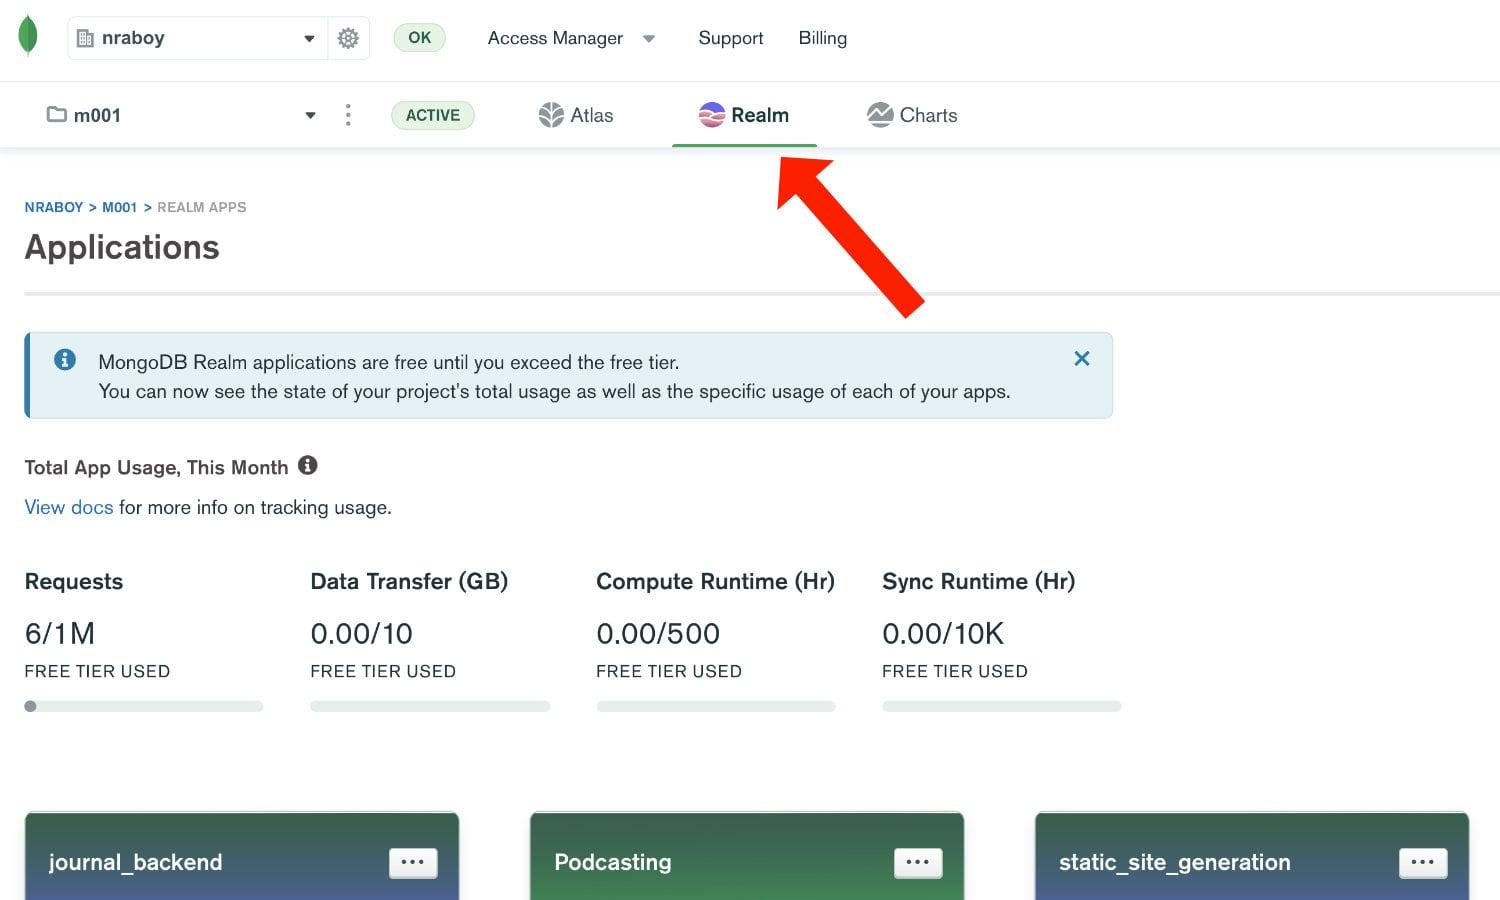Open the Support link
The image size is (1500, 900).
coord(730,38)
